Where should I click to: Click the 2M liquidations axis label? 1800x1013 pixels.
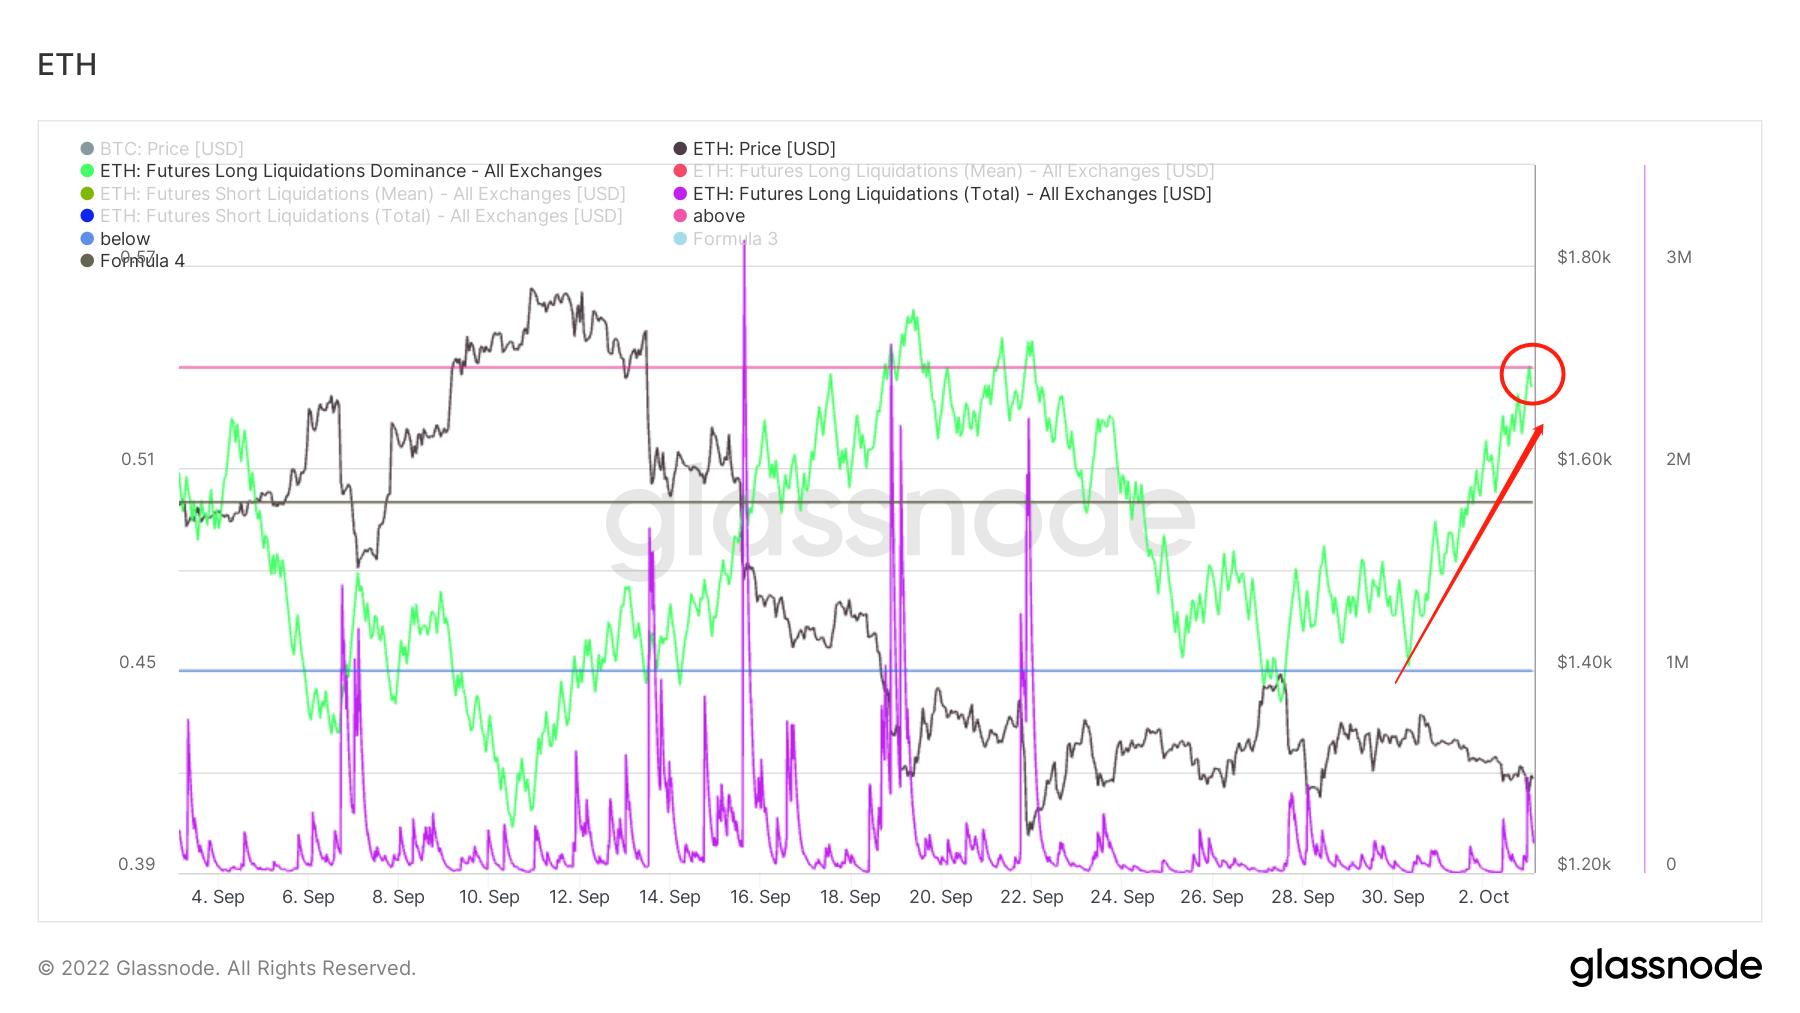(1679, 459)
